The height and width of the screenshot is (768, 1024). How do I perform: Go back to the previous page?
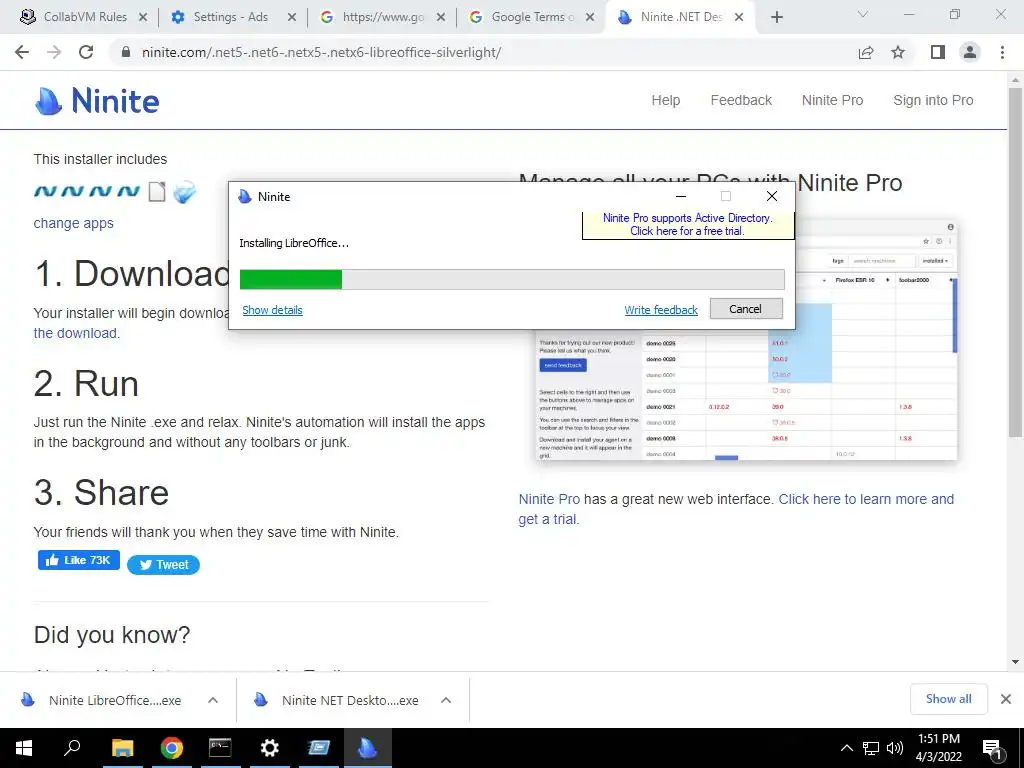click(x=22, y=52)
